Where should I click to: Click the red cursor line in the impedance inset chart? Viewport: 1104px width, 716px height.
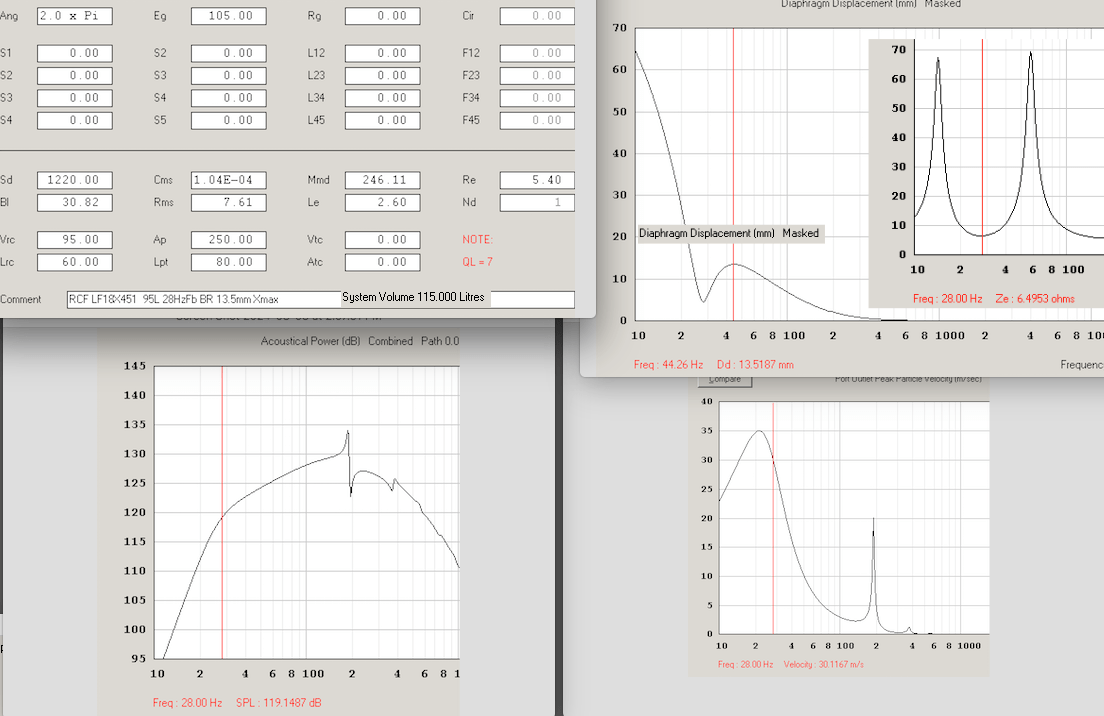point(982,147)
